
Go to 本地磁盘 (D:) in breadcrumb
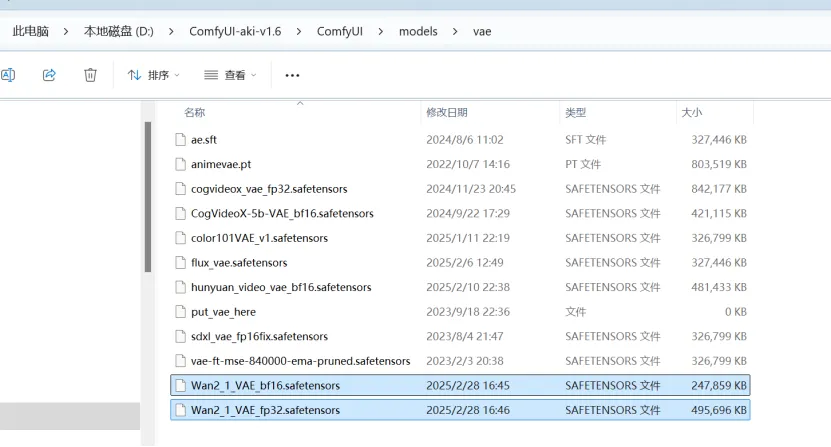(x=119, y=31)
